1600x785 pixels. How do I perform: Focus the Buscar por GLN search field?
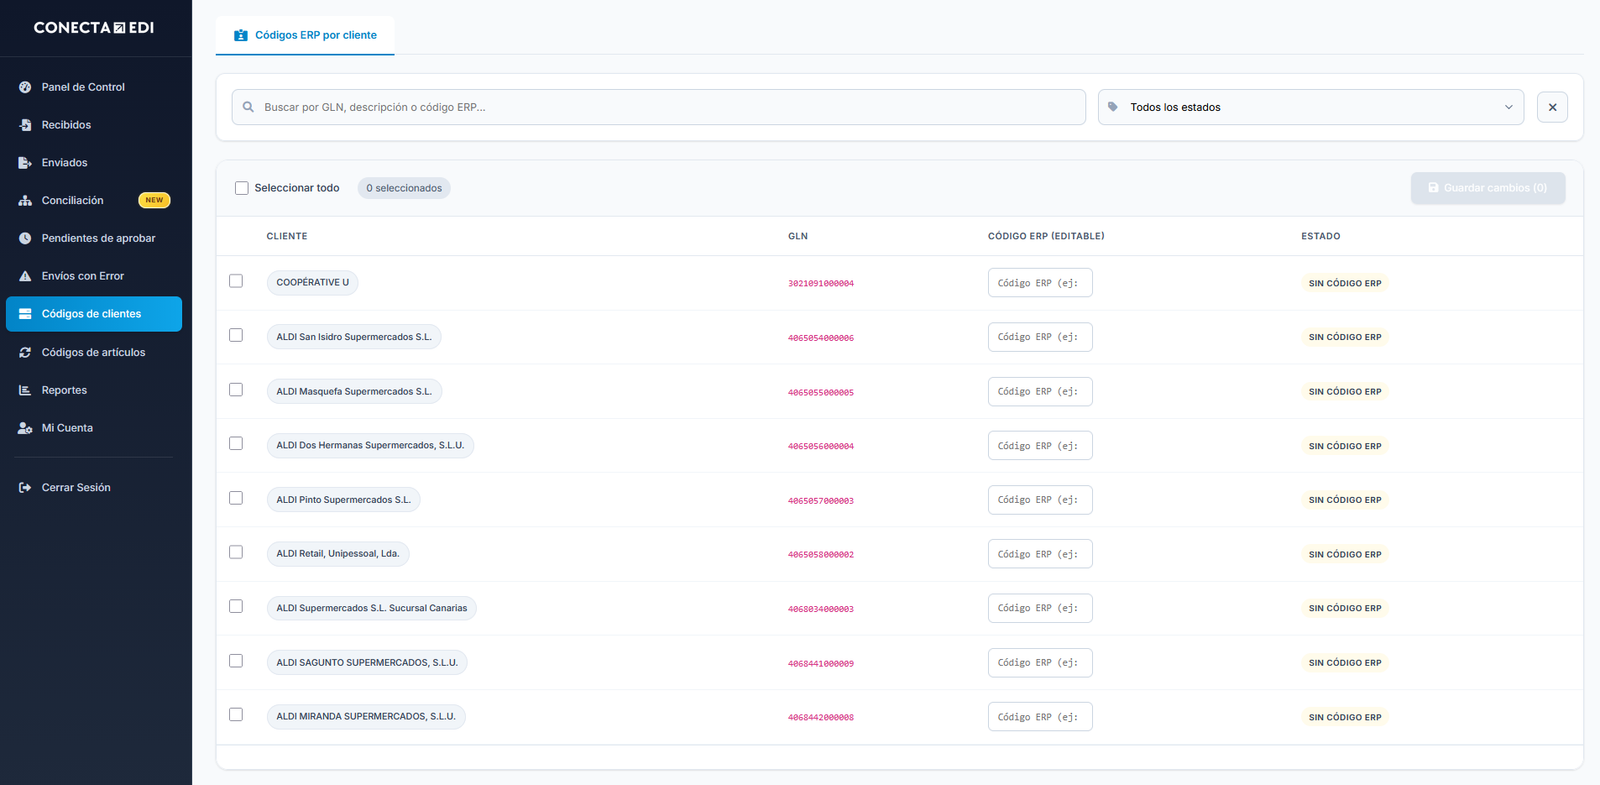(659, 107)
